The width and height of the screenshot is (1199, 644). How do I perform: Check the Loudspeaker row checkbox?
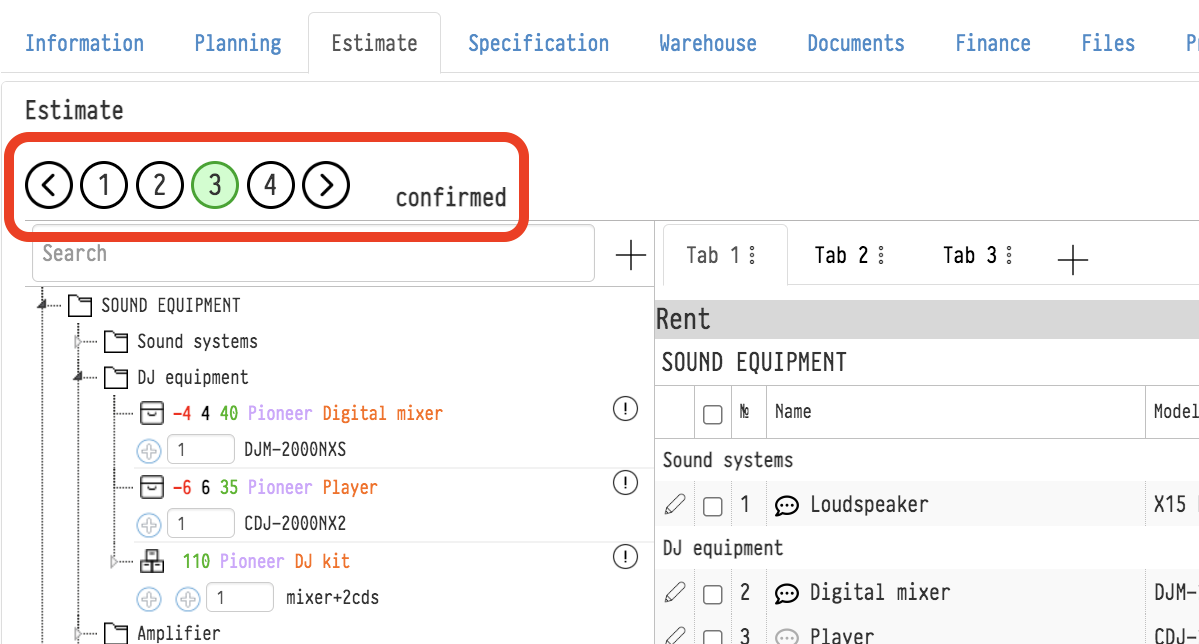click(x=712, y=507)
